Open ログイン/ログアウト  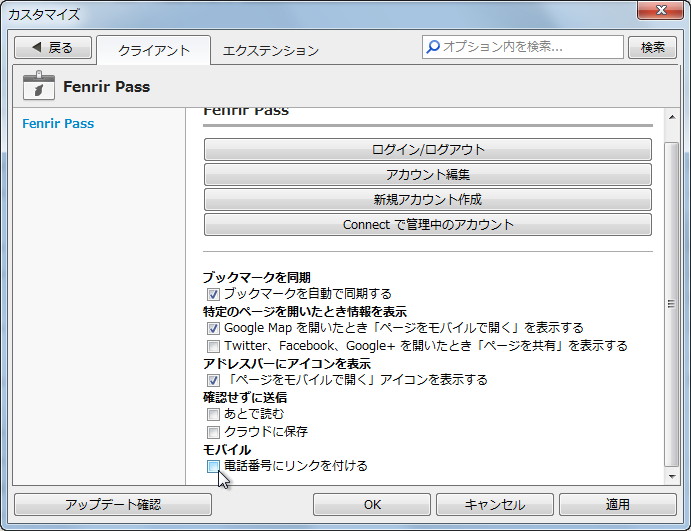click(x=427, y=149)
